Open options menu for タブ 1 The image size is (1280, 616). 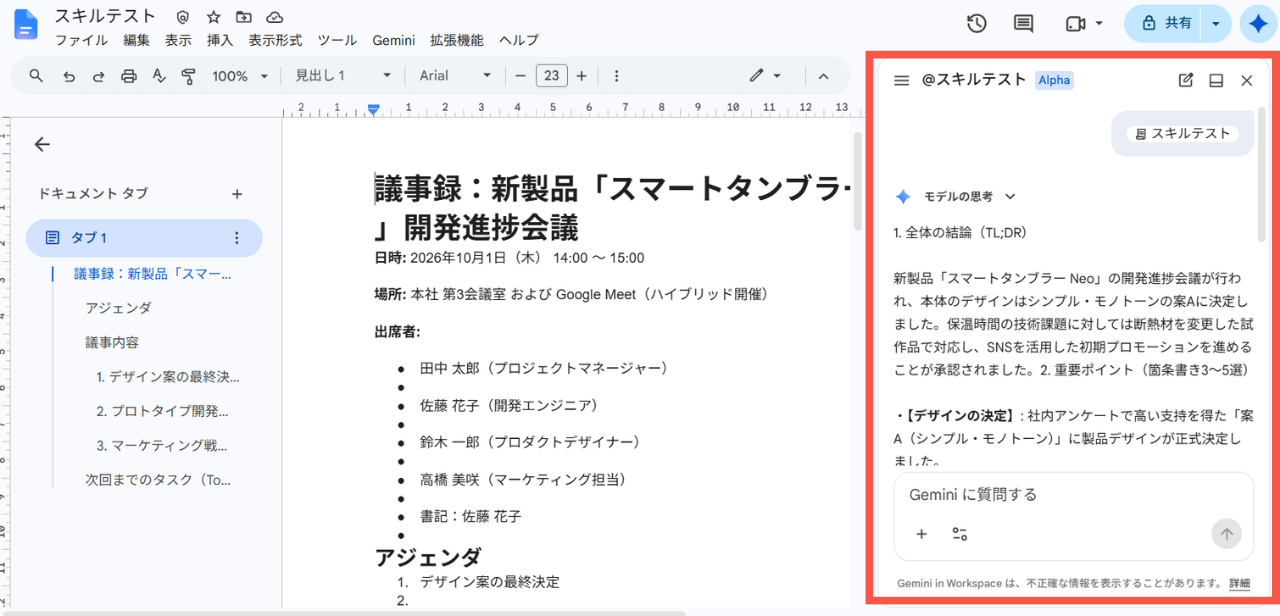[x=237, y=238]
